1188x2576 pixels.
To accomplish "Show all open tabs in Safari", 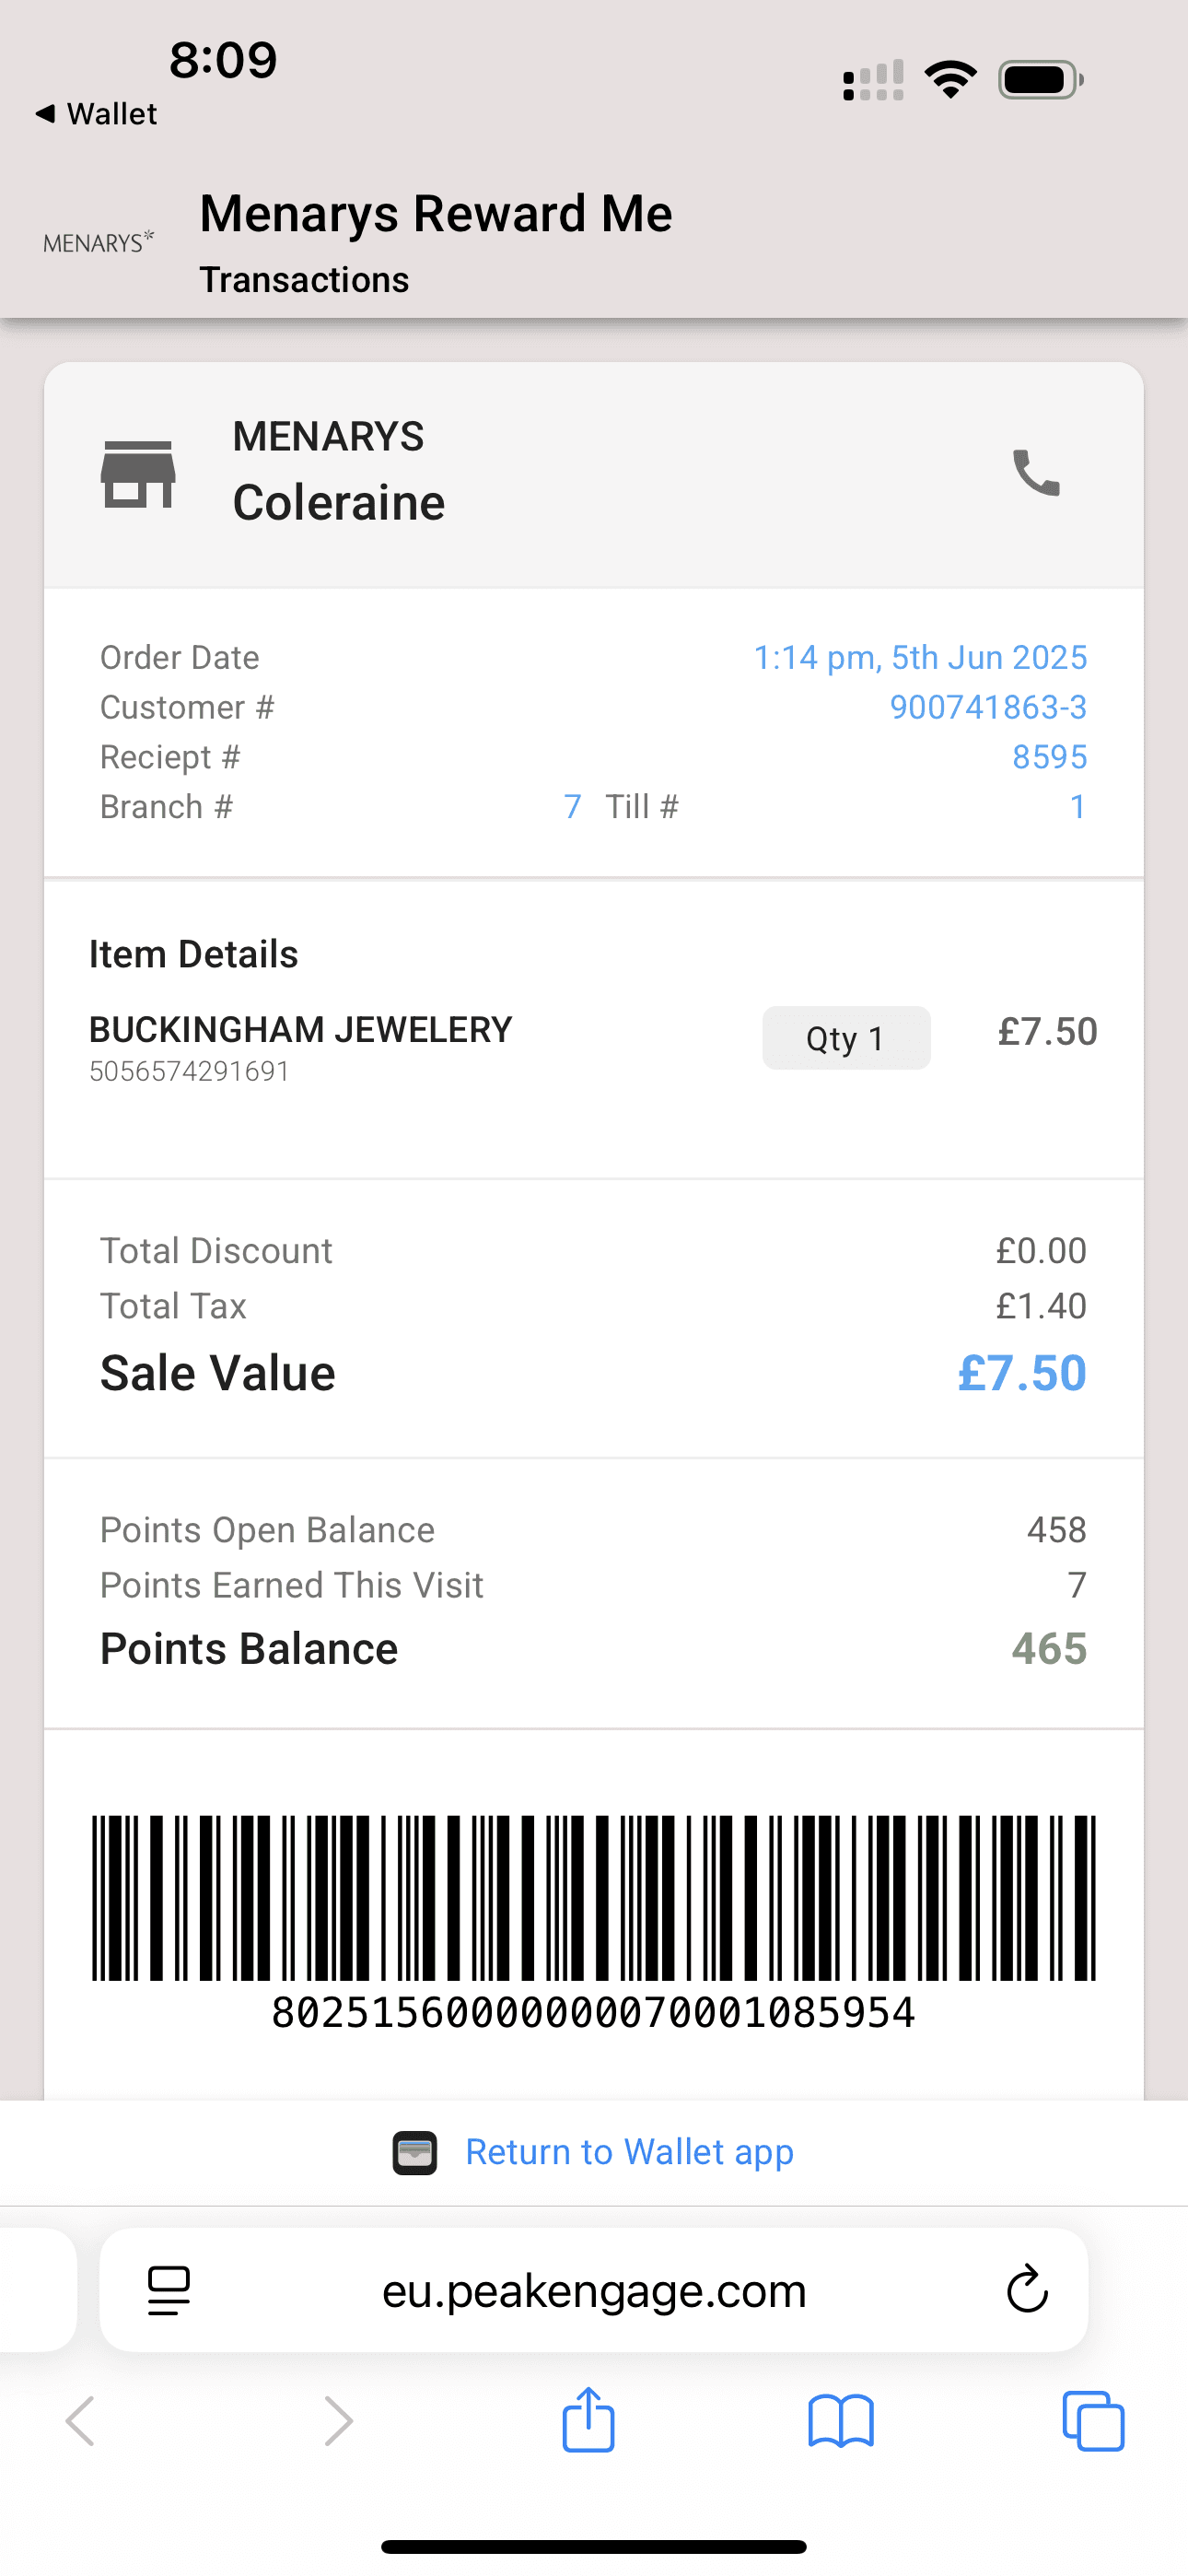I will [1094, 2421].
